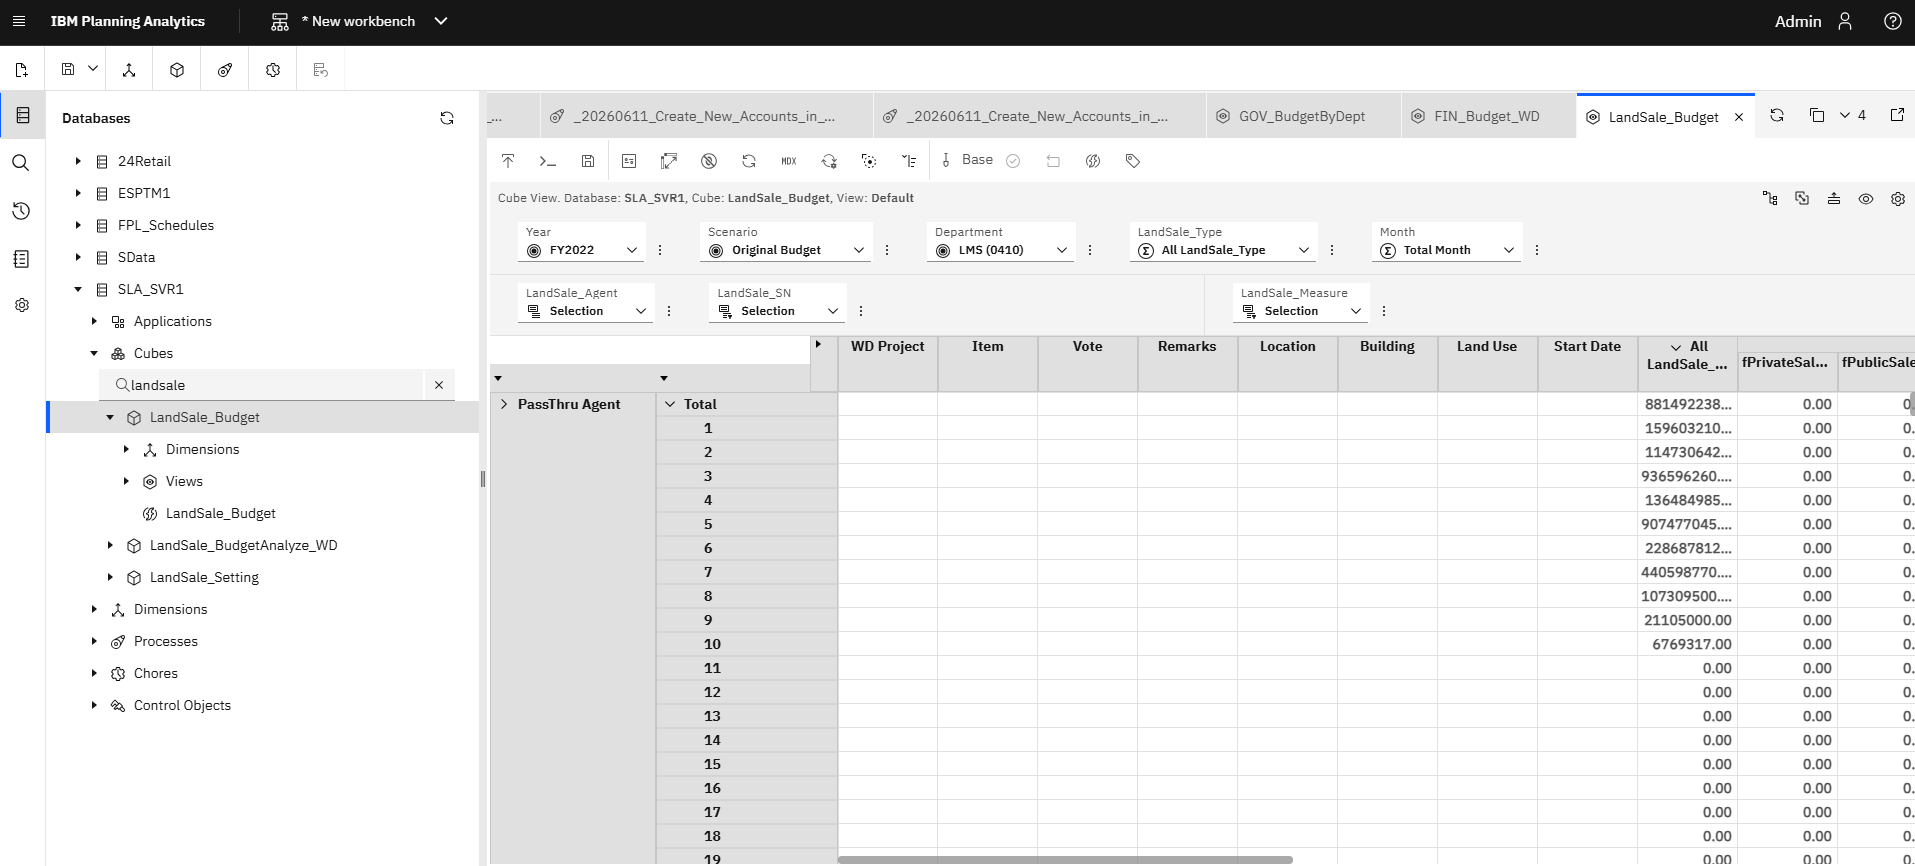Open cube view settings gear
The image size is (1915, 866).
[x=1898, y=199]
